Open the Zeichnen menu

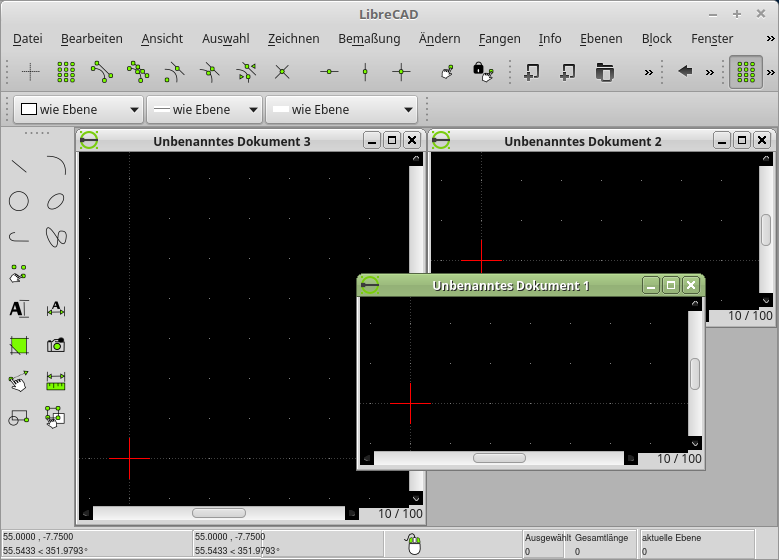293,39
